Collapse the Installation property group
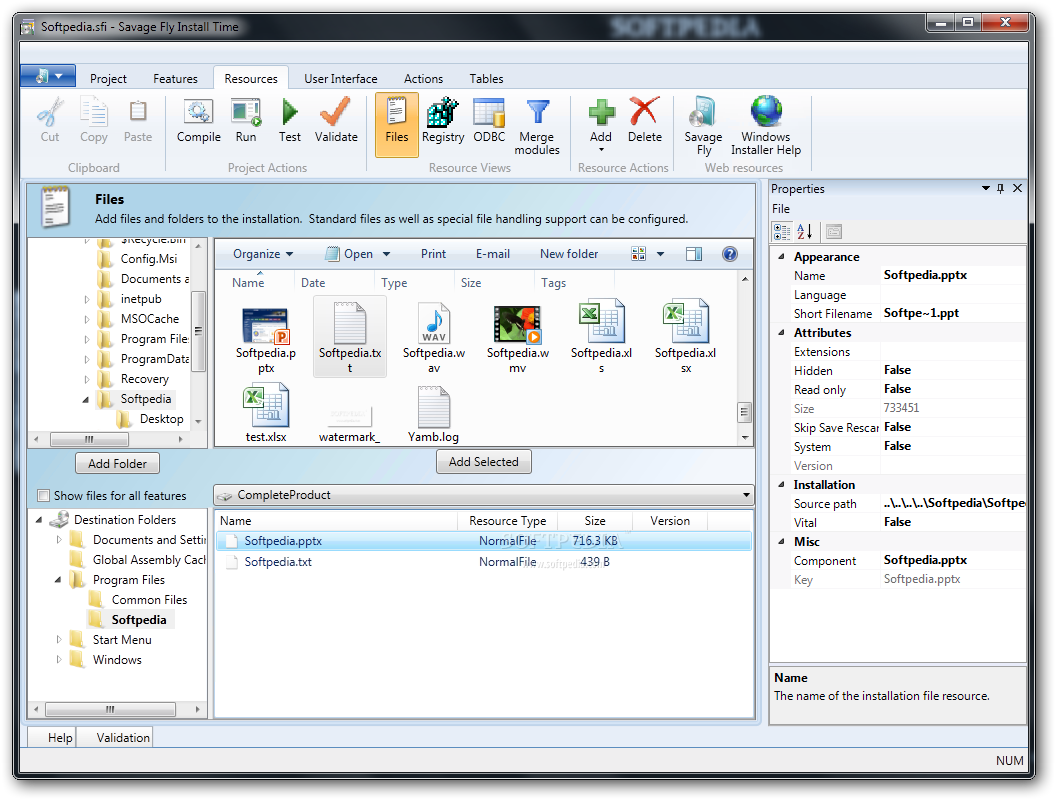Viewport: 1056px width, 800px height. tap(781, 485)
